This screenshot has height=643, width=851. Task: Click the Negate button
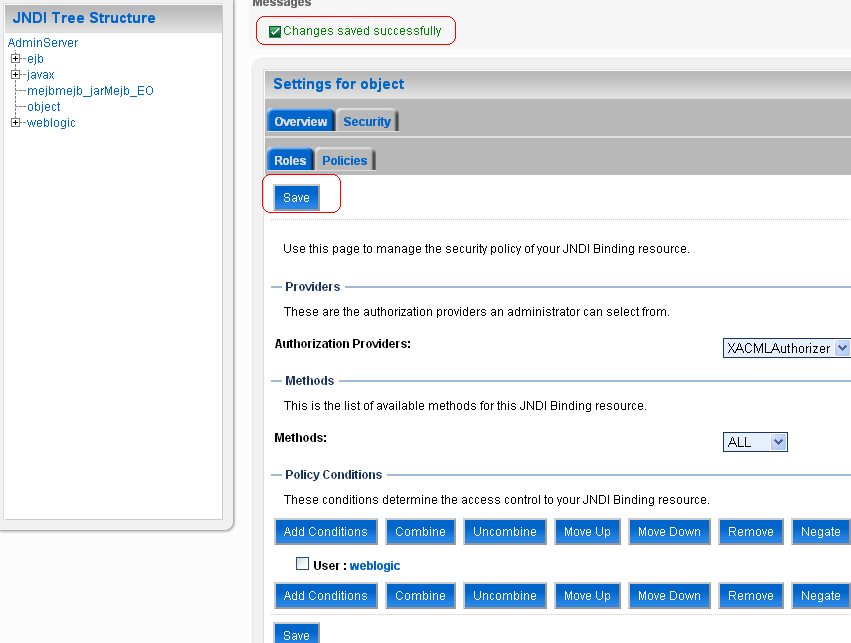click(820, 531)
